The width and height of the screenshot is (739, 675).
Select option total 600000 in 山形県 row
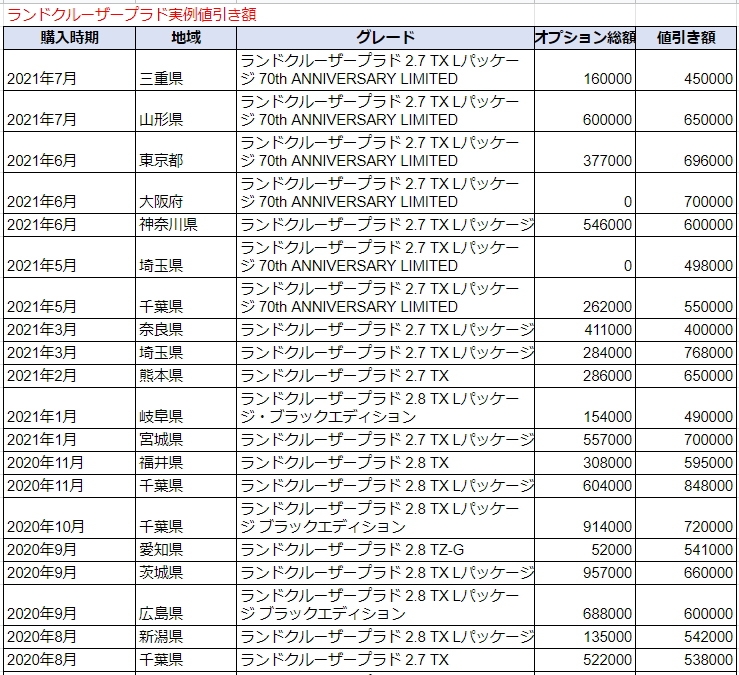(x=585, y=111)
